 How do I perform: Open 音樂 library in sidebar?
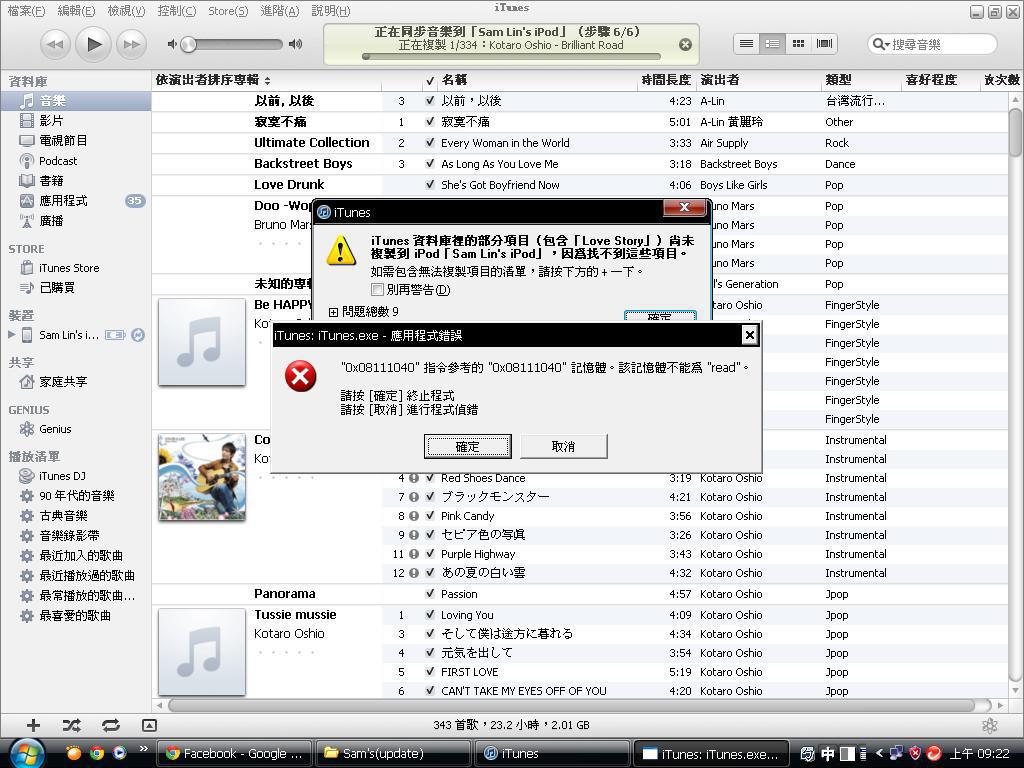coord(76,101)
